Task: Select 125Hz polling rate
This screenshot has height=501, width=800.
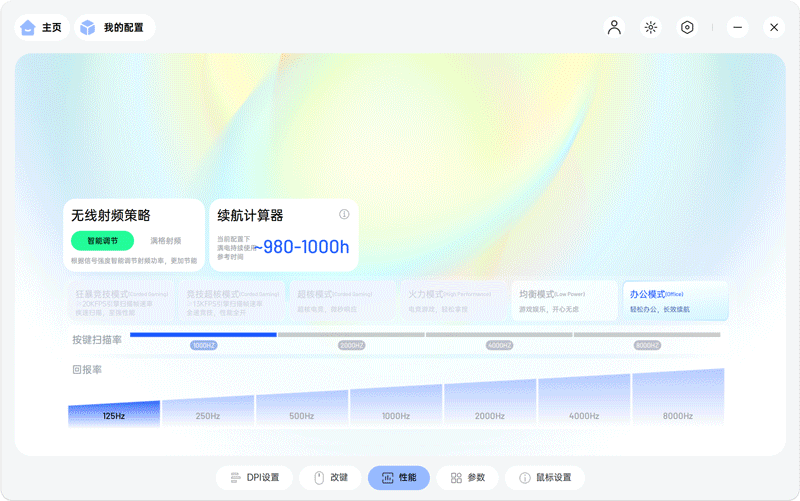Action: coord(114,414)
